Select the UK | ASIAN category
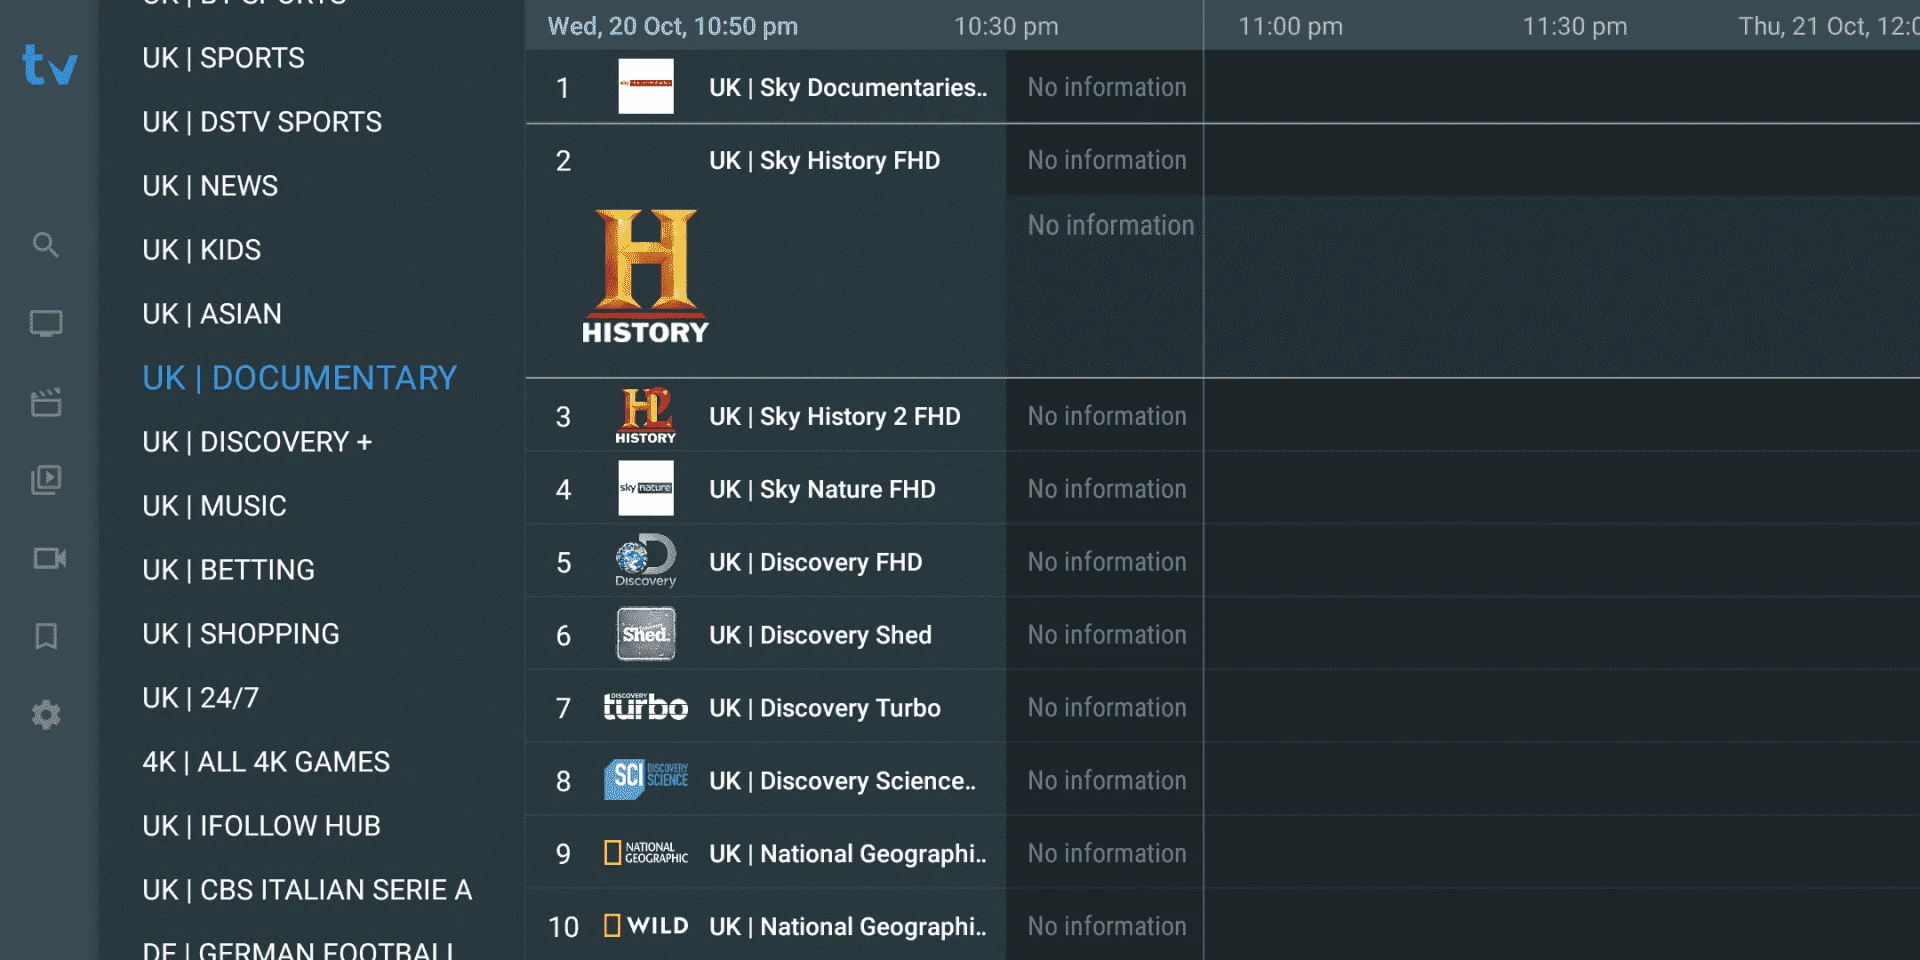Image resolution: width=1920 pixels, height=960 pixels. coord(212,314)
